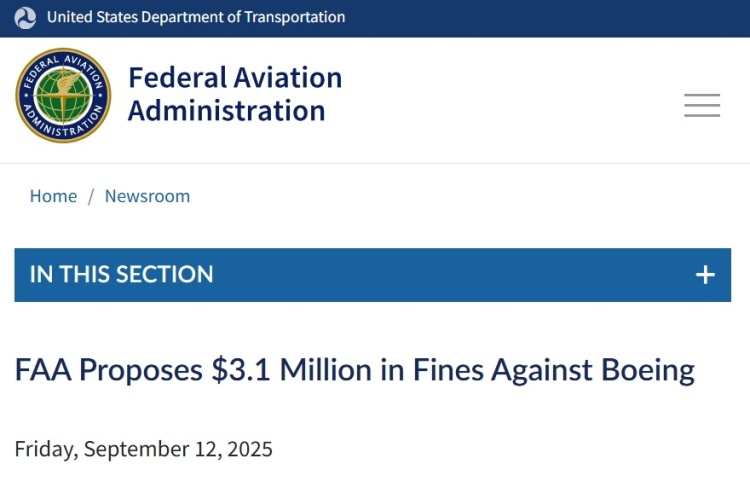Click the Federal Aviation Administration site title

(235, 94)
